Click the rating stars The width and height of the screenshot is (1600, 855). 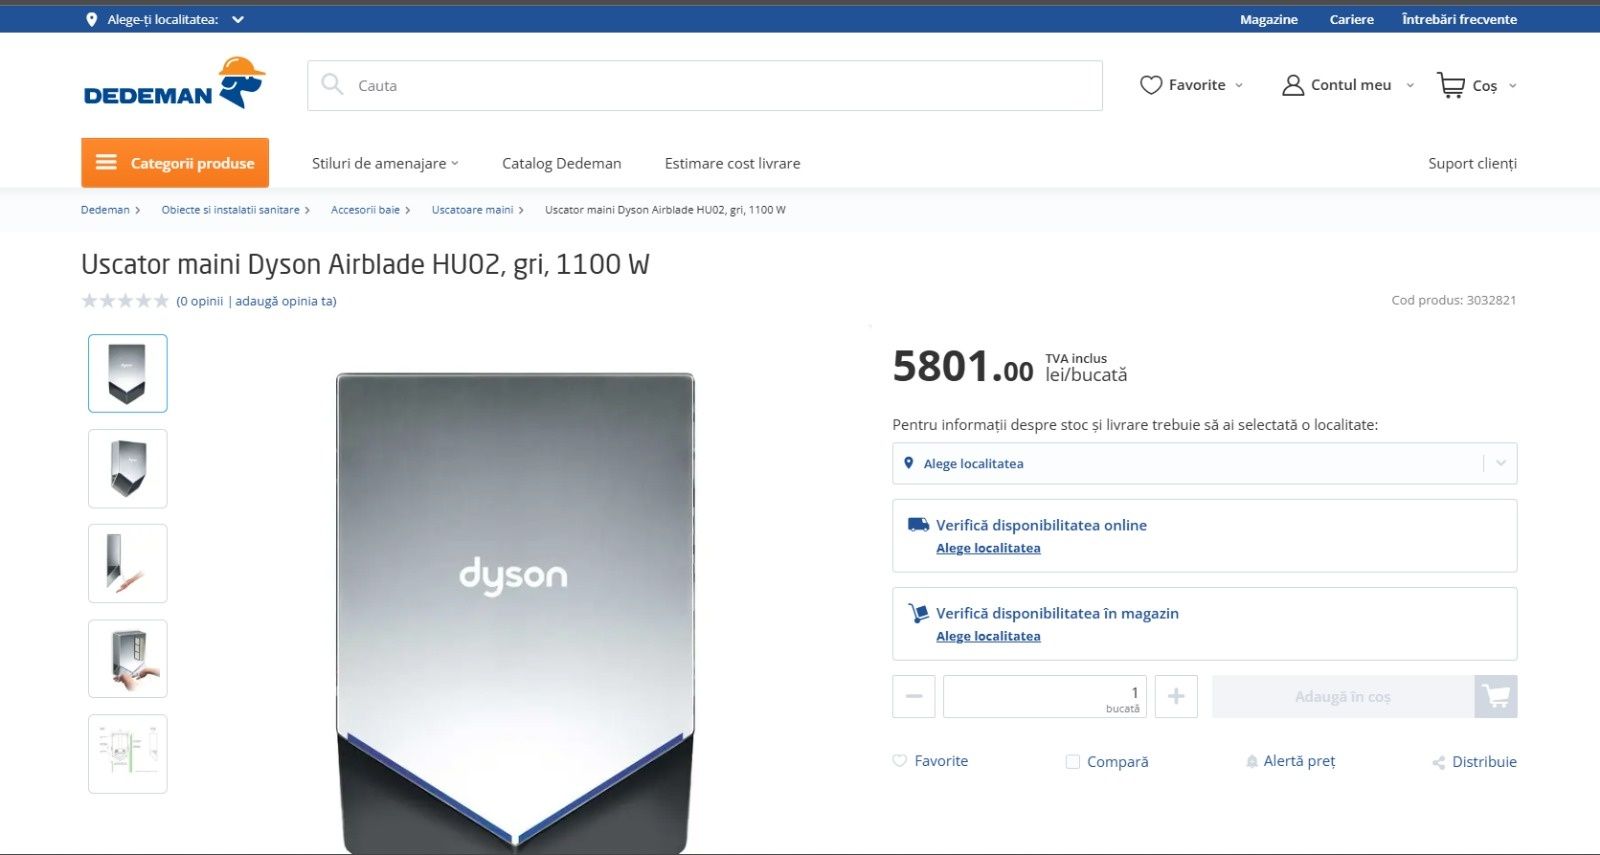coord(125,301)
